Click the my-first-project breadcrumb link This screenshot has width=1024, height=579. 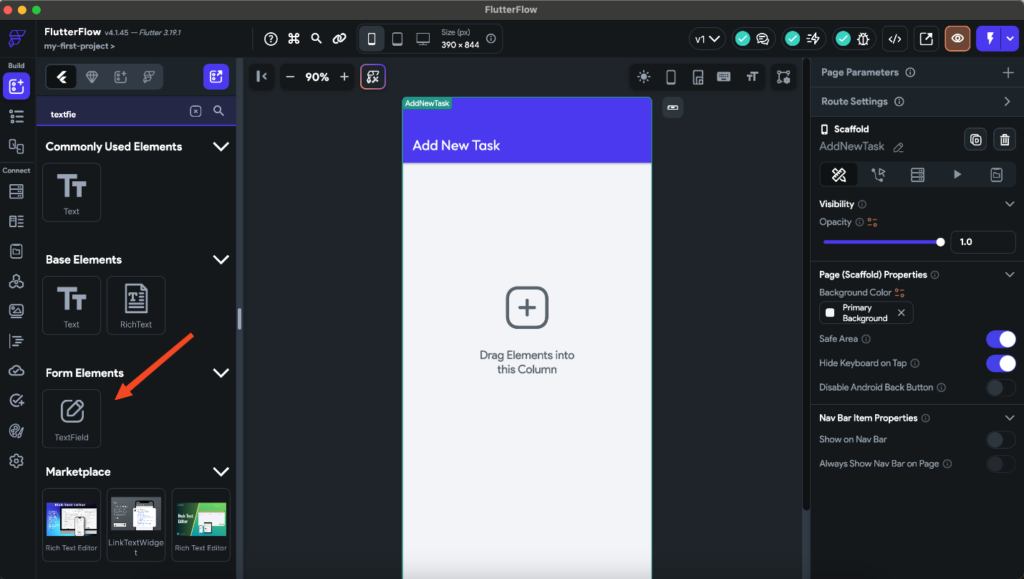[x=79, y=46]
